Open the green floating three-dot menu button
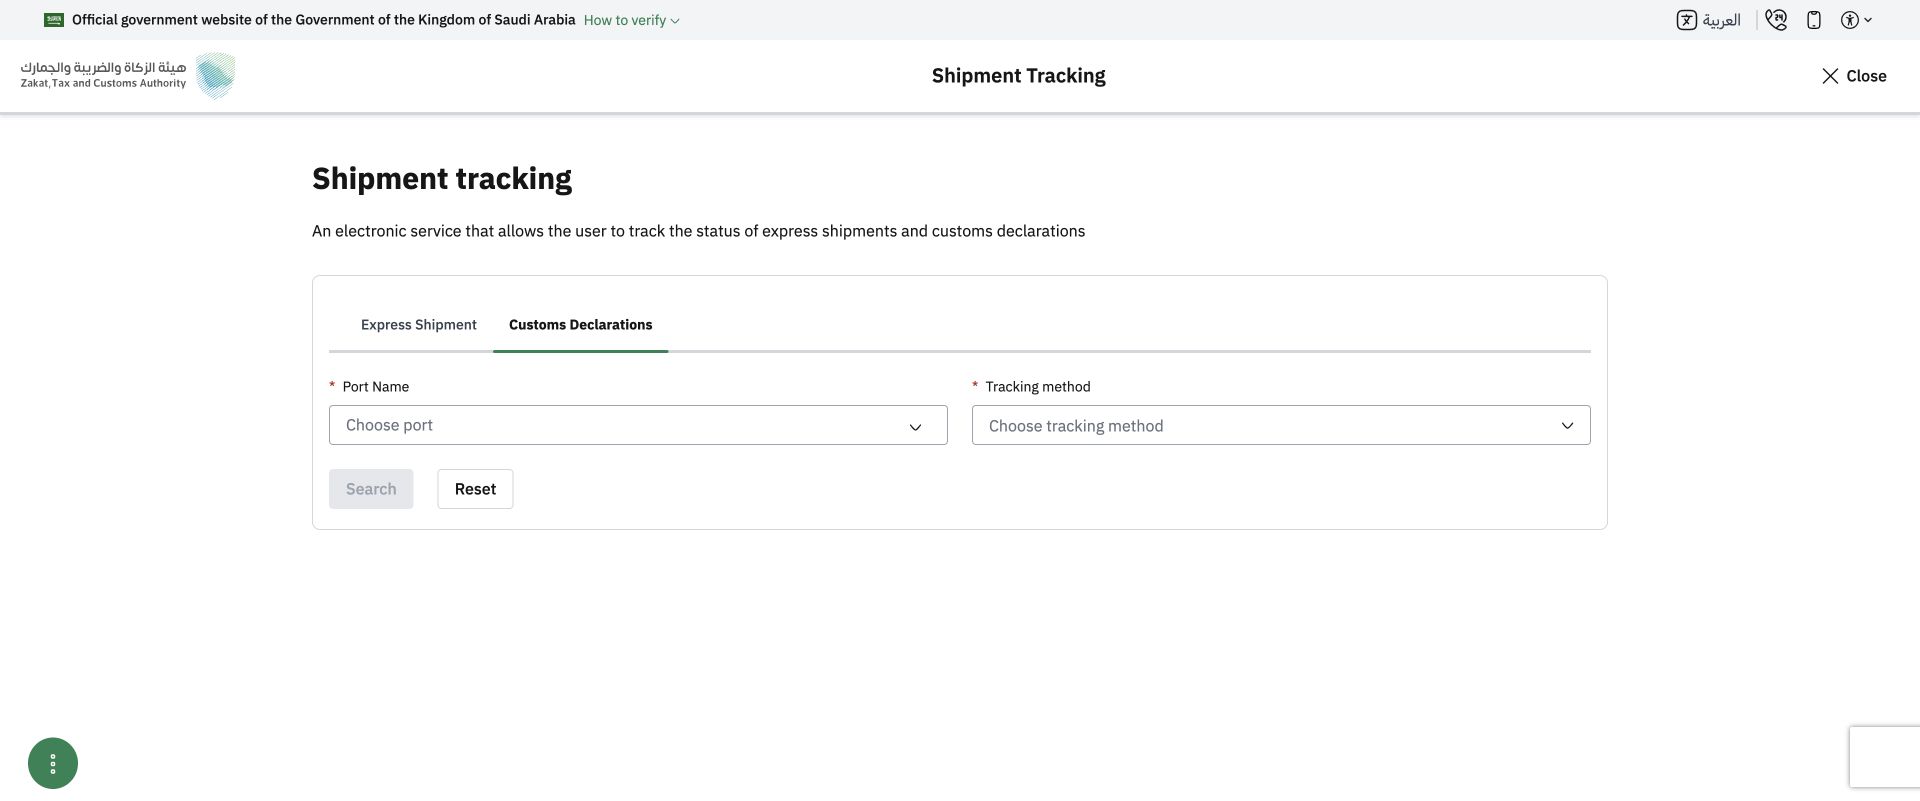 [x=53, y=763]
